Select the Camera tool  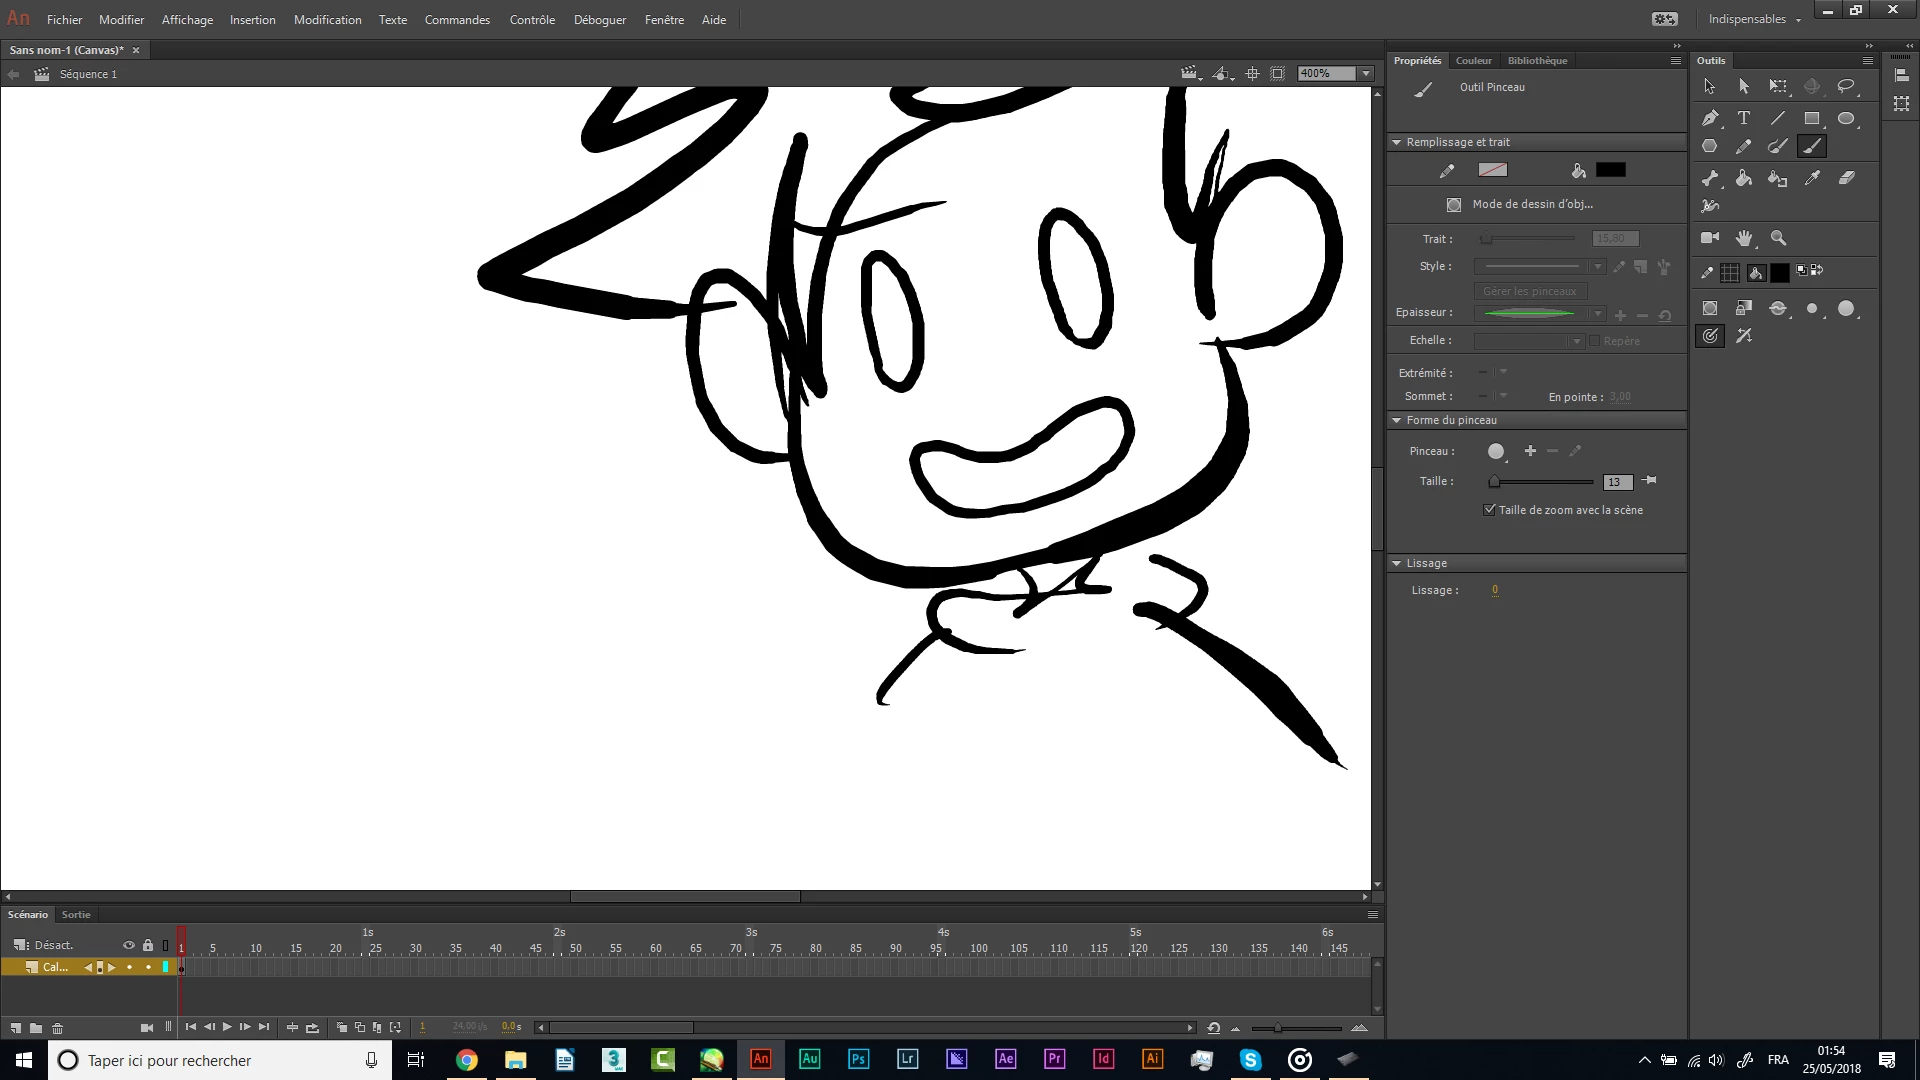[x=1710, y=238]
